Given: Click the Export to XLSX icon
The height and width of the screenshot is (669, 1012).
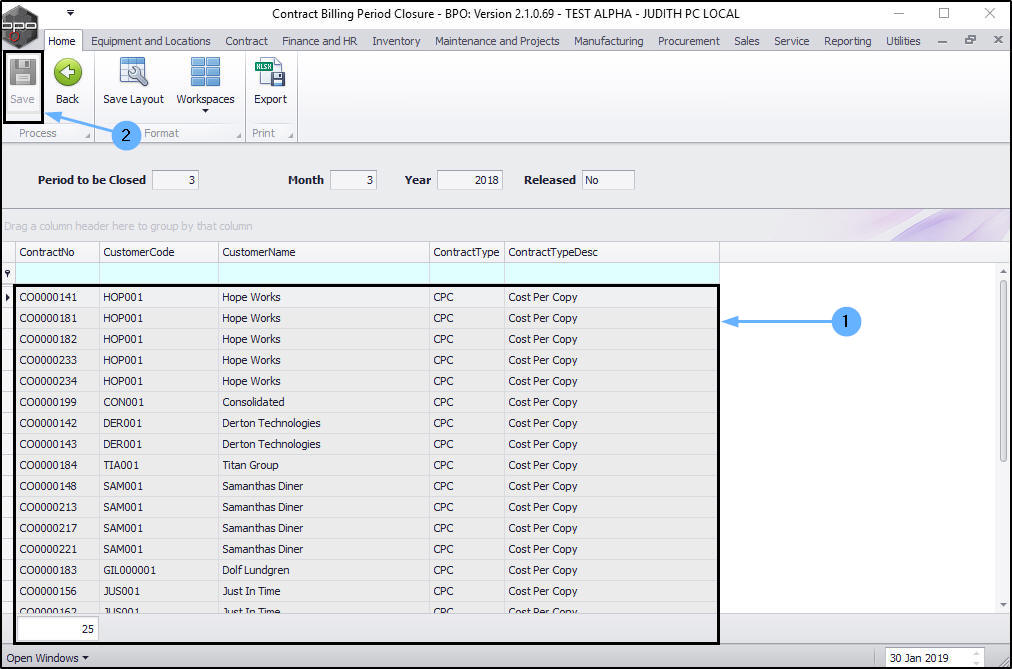Looking at the screenshot, I should point(270,73).
